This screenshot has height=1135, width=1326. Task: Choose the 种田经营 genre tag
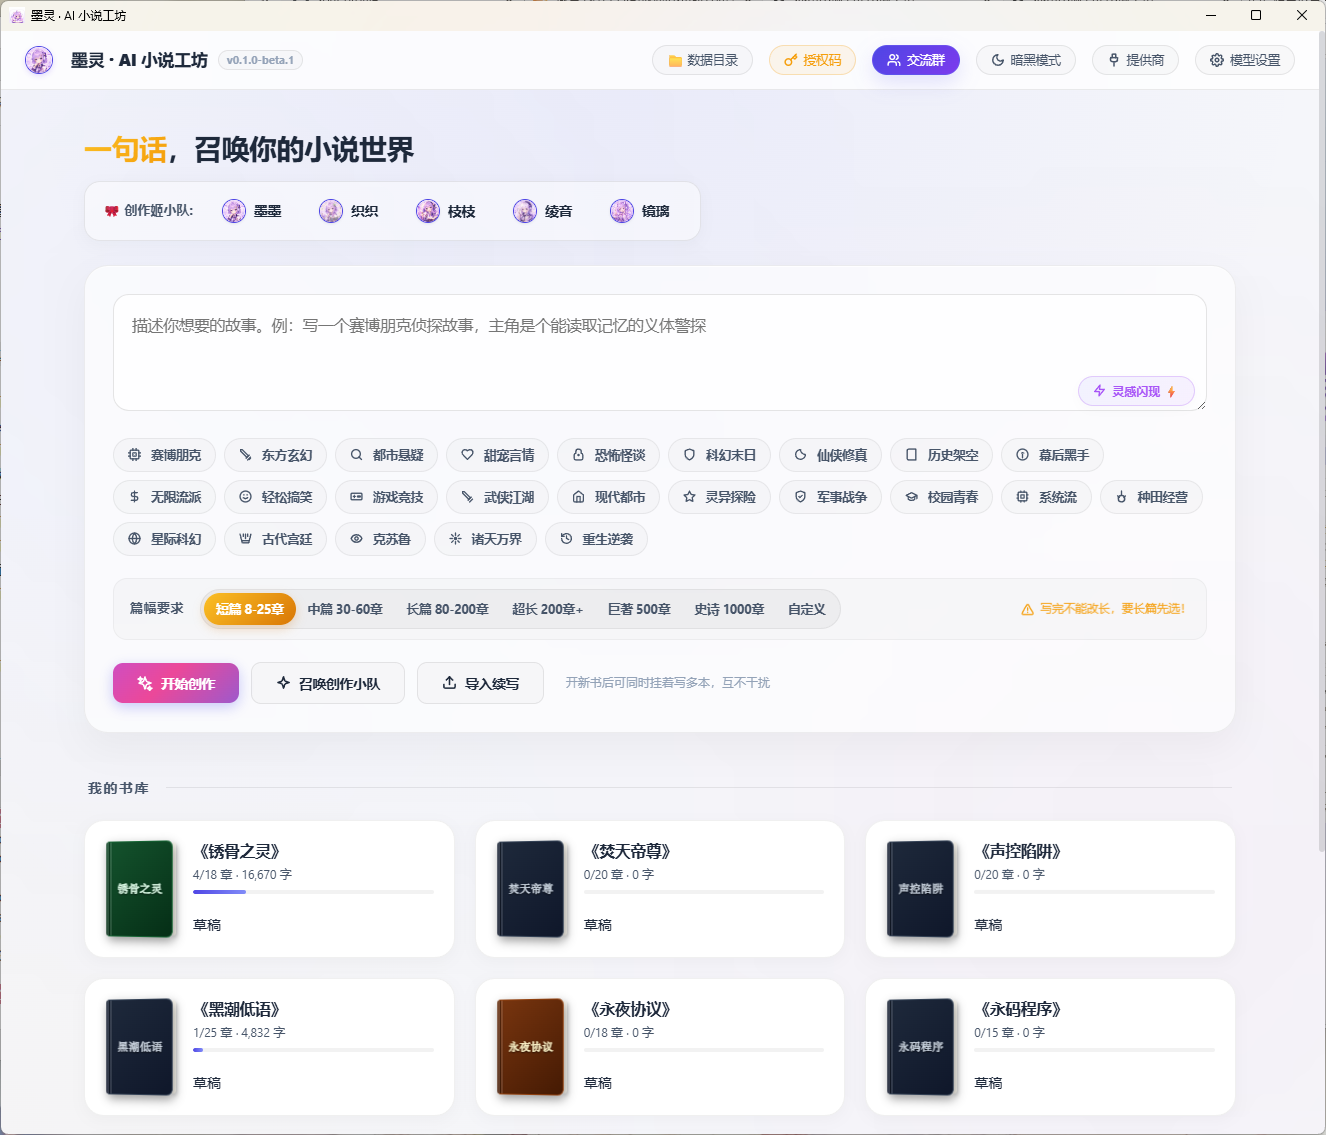[1151, 497]
